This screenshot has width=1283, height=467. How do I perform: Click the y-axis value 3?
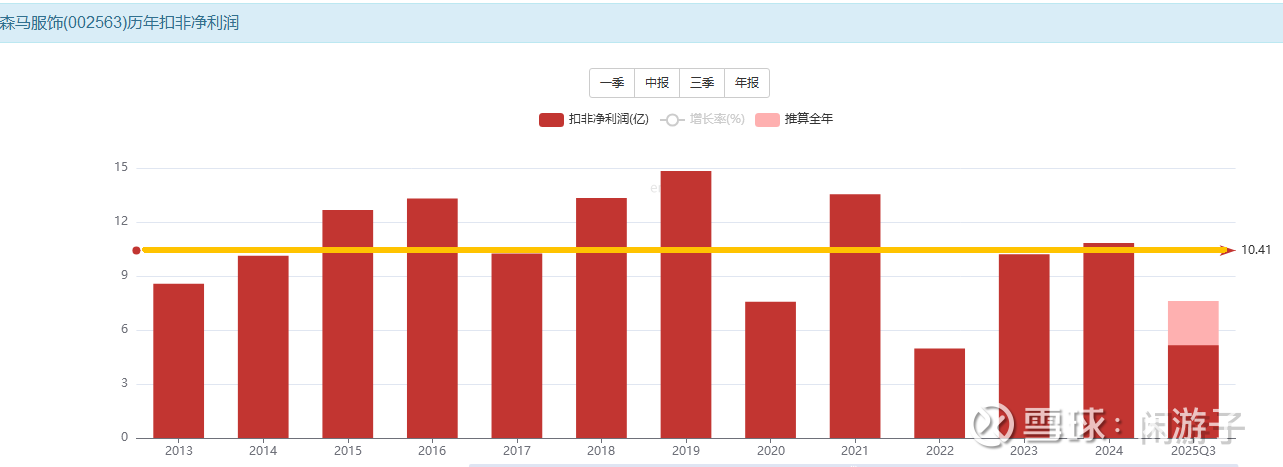click(125, 384)
